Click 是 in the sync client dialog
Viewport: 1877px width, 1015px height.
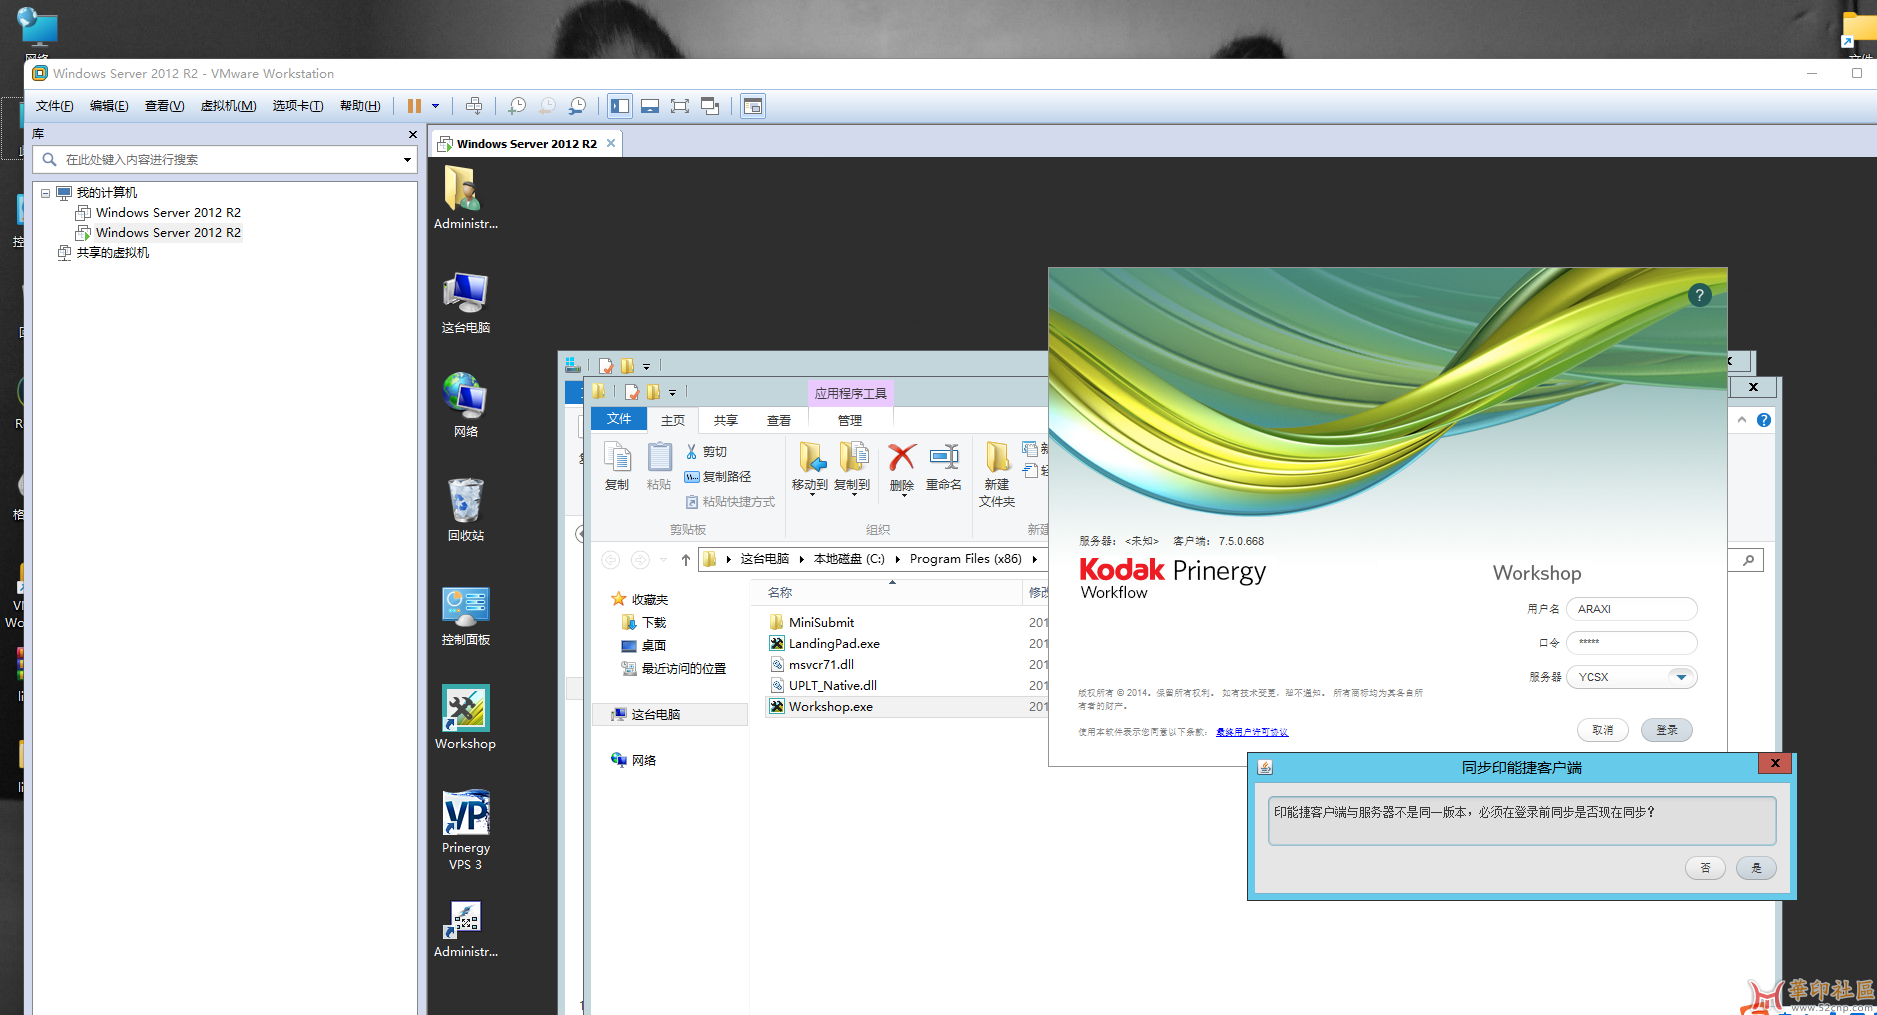click(1756, 868)
